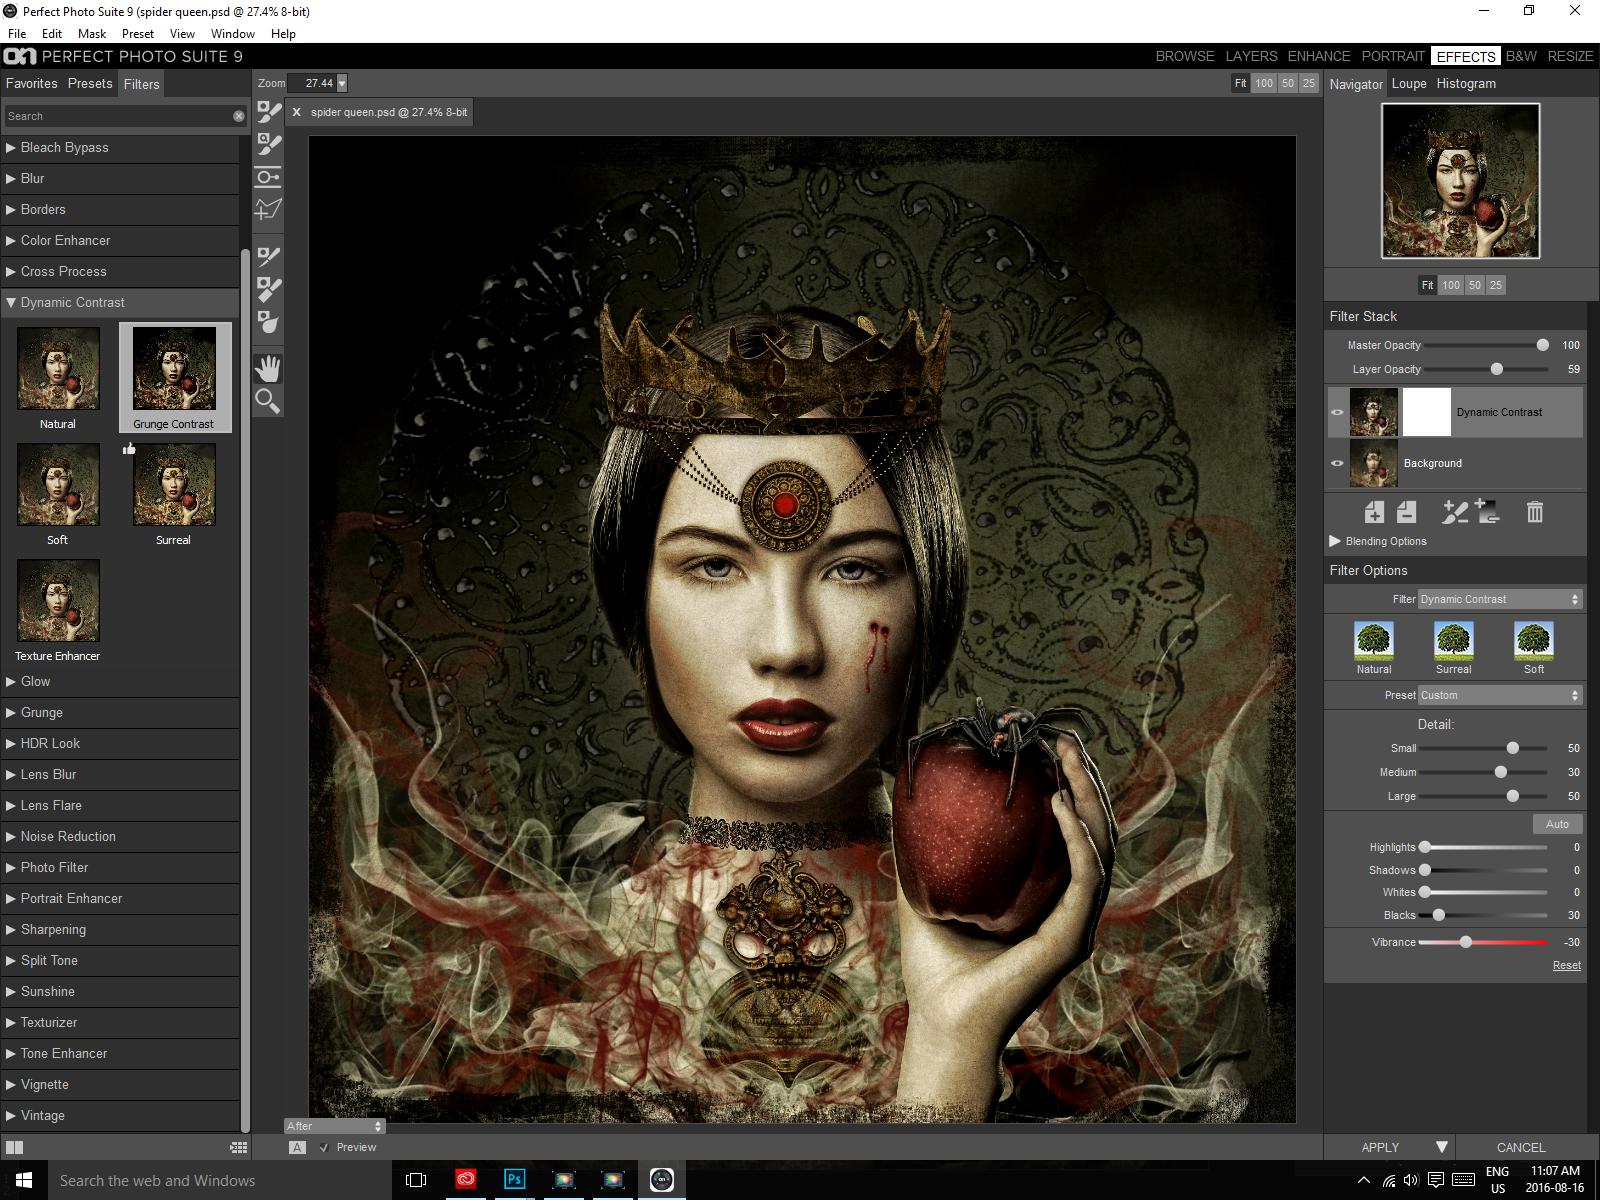Collapse the Dynamic Contrast filter category
Image resolution: width=1600 pixels, height=1200 pixels.
point(12,302)
